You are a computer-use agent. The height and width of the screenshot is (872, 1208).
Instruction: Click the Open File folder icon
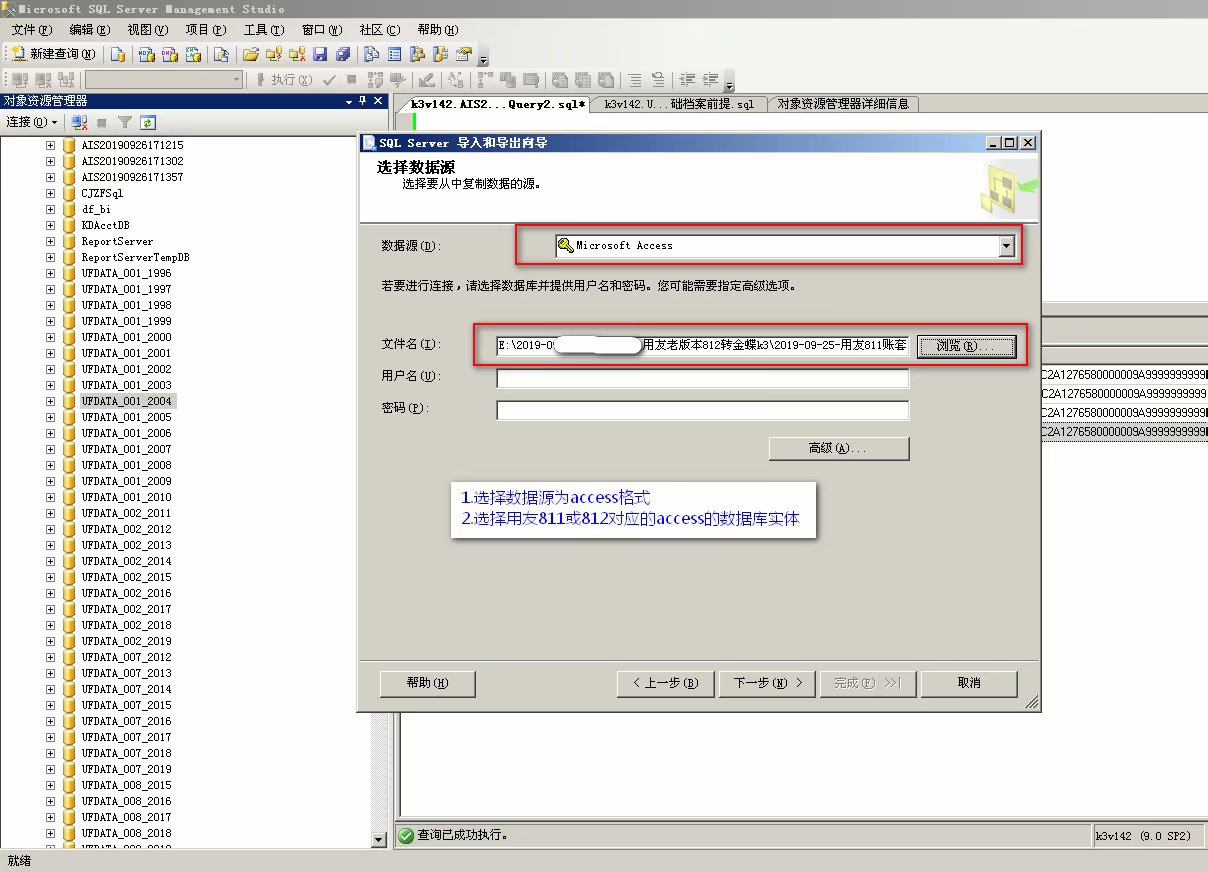pos(251,54)
